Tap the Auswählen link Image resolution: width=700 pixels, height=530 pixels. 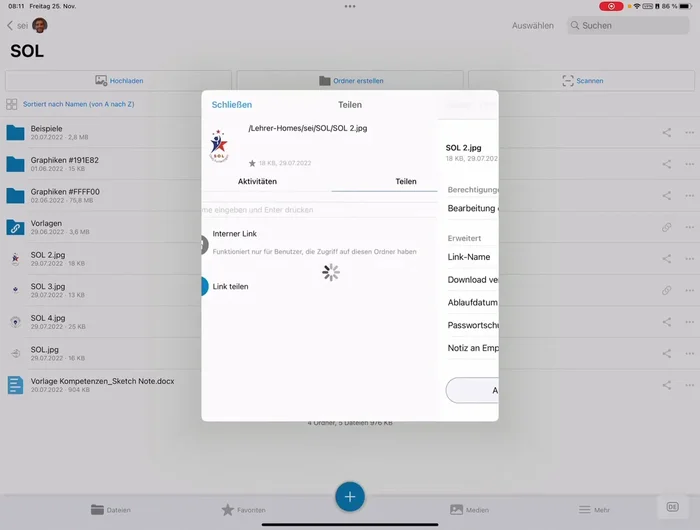click(532, 25)
